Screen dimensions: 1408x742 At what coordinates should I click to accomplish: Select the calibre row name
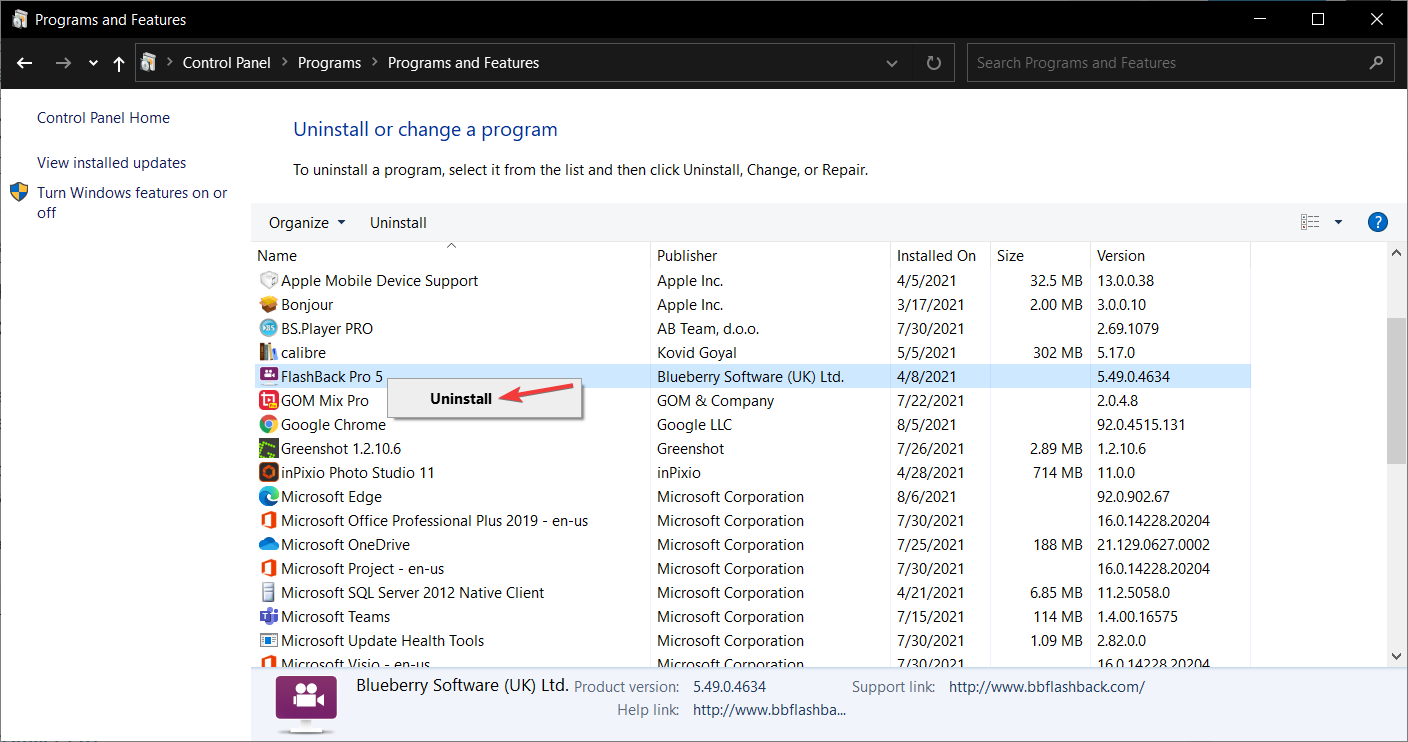(x=303, y=353)
